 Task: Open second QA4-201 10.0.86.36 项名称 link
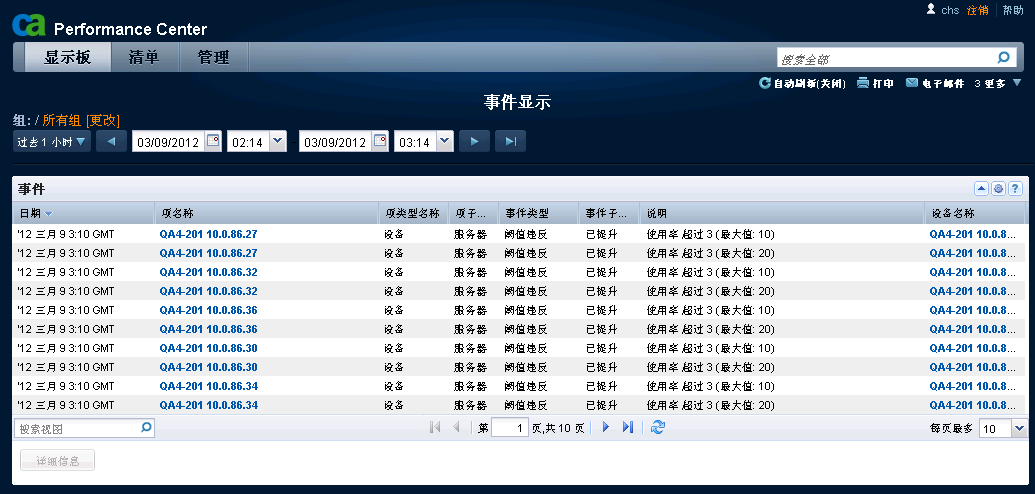209,329
